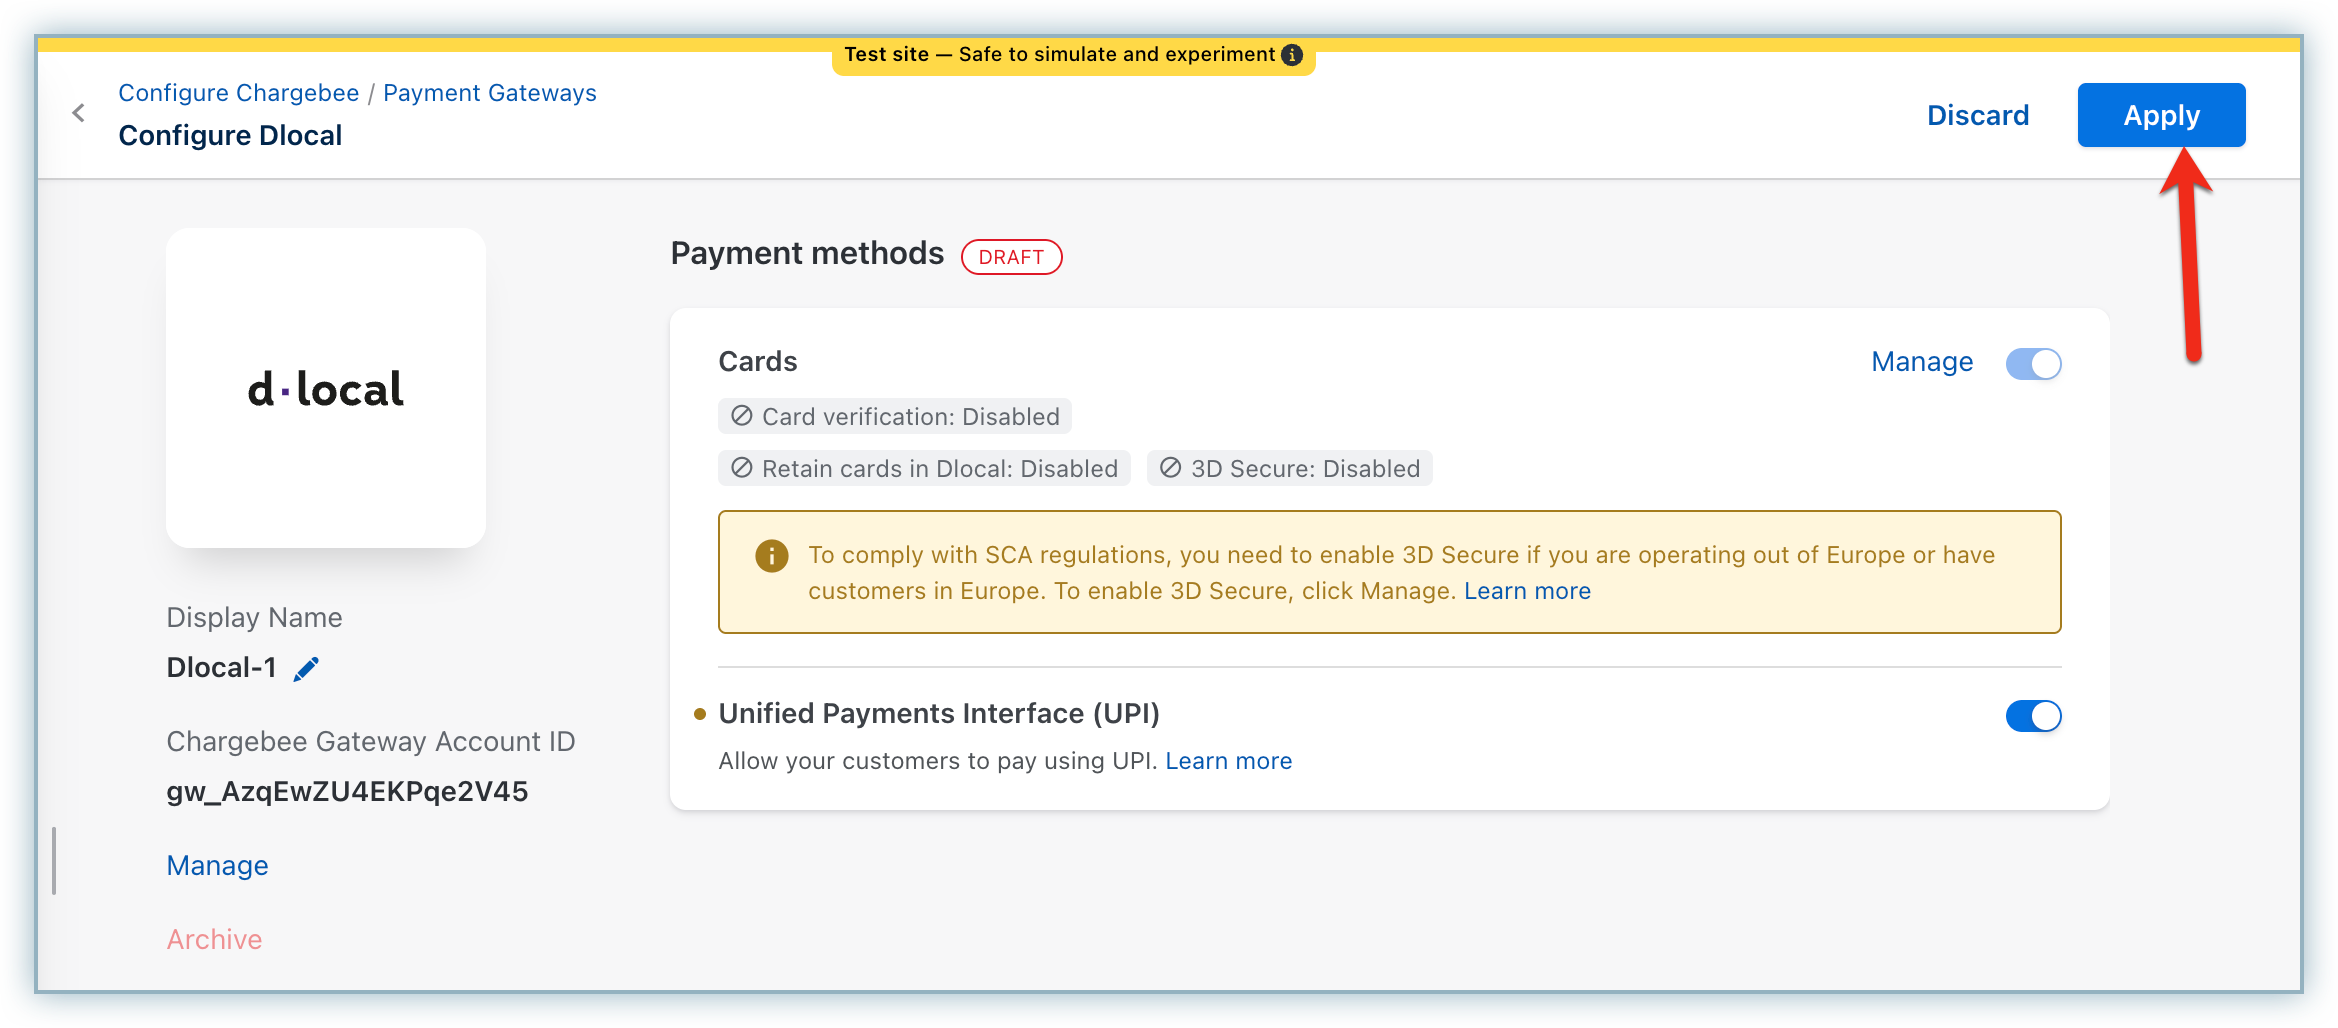
Task: Archive the Dlocal gateway
Action: [214, 940]
